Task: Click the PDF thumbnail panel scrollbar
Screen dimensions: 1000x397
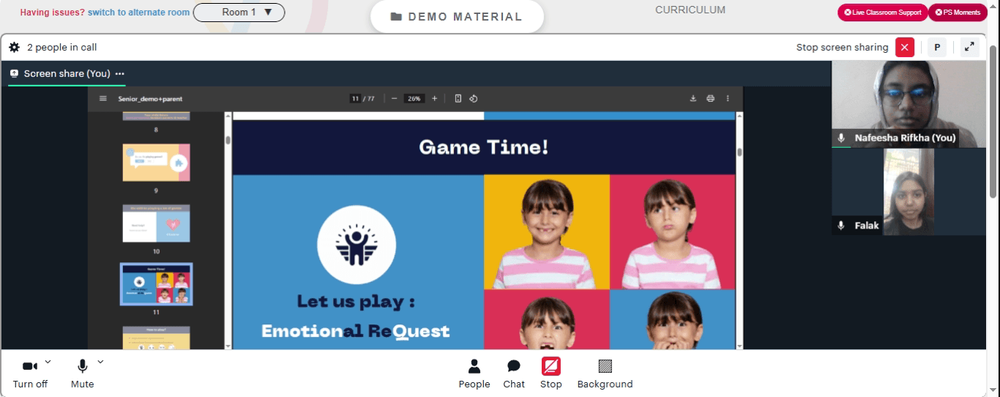Action: point(228,140)
